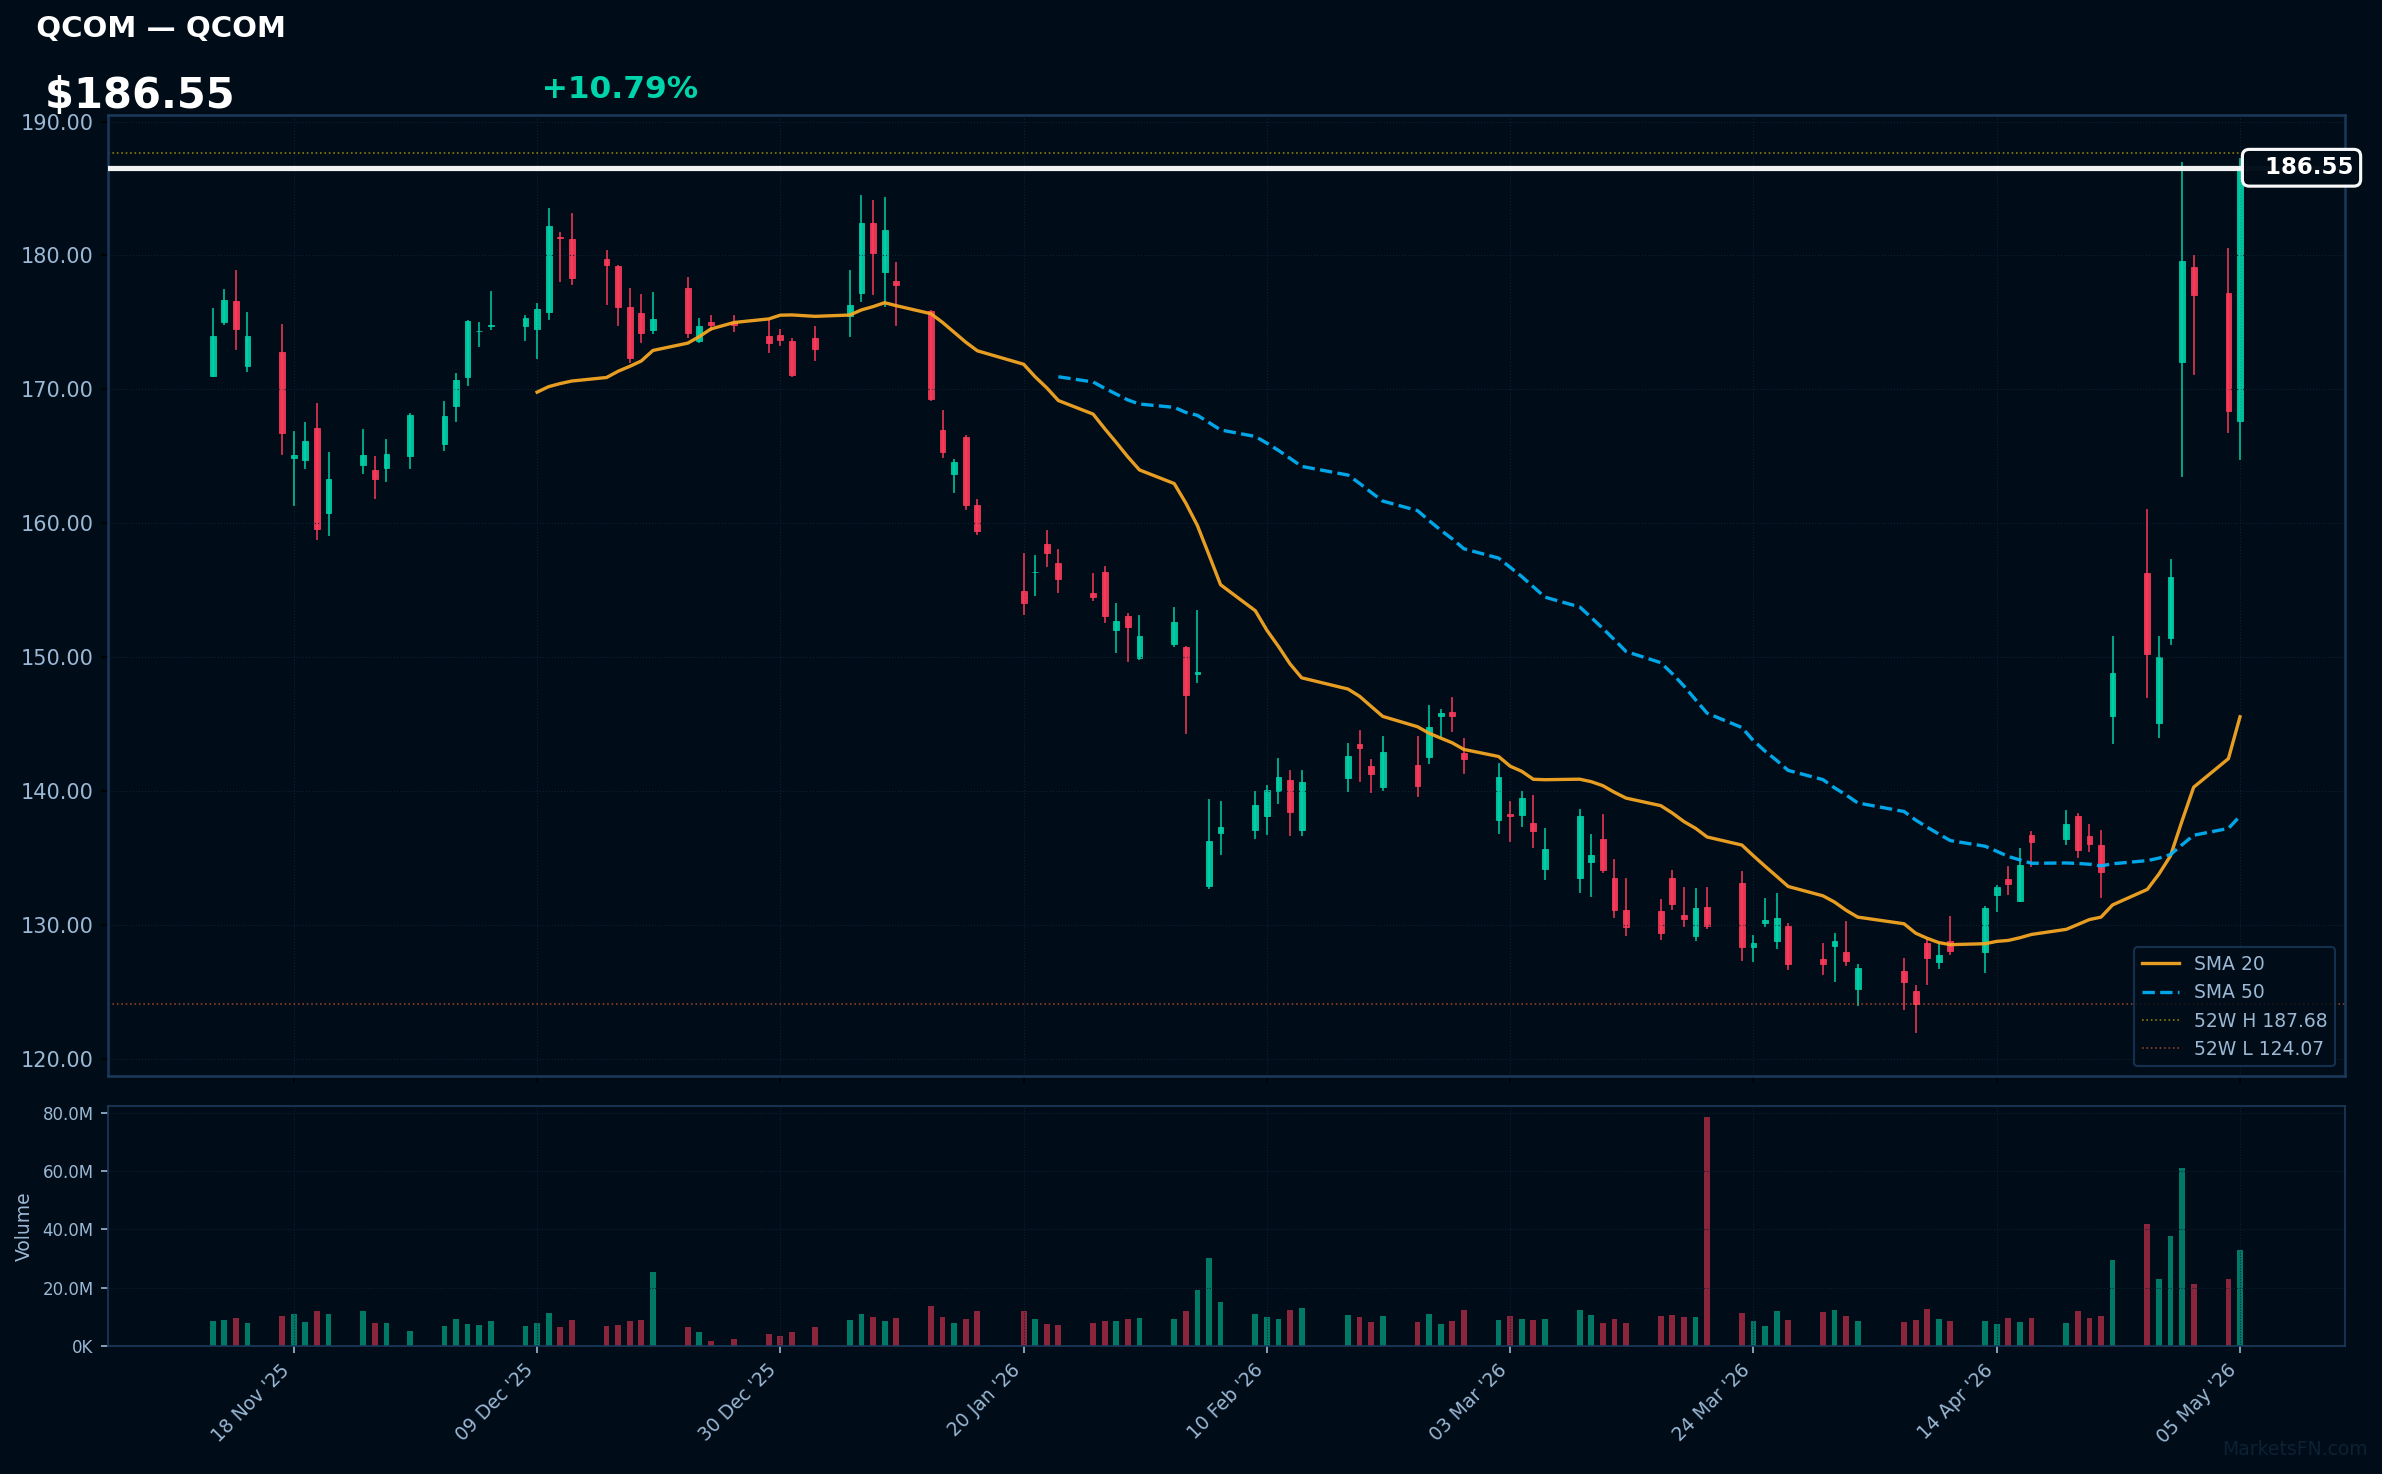Click the 18 Nov '25 date label
The height and width of the screenshot is (1474, 2382).
point(250,1402)
